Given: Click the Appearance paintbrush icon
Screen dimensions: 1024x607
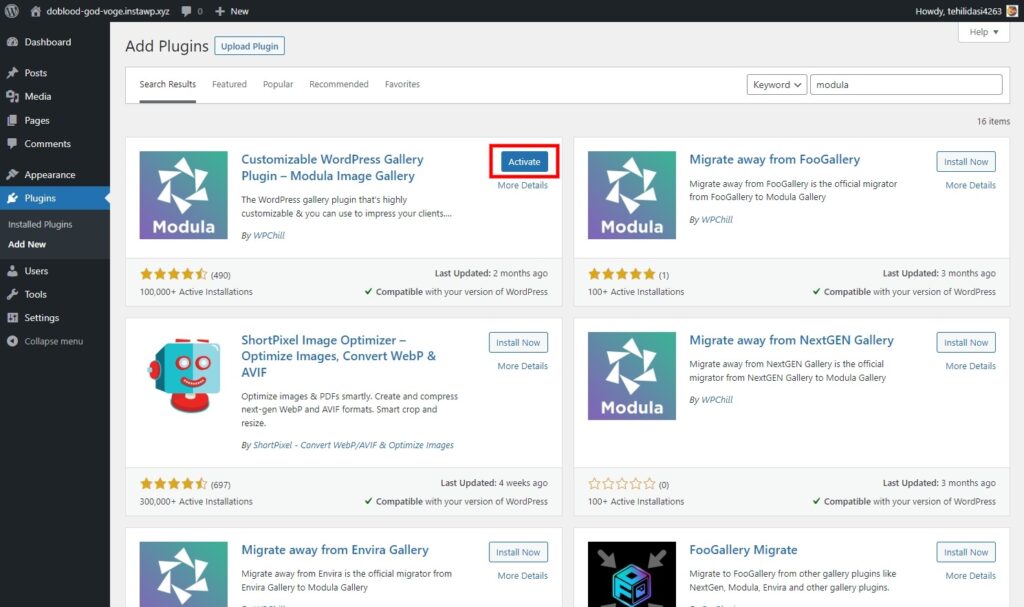Looking at the screenshot, I should [12, 175].
